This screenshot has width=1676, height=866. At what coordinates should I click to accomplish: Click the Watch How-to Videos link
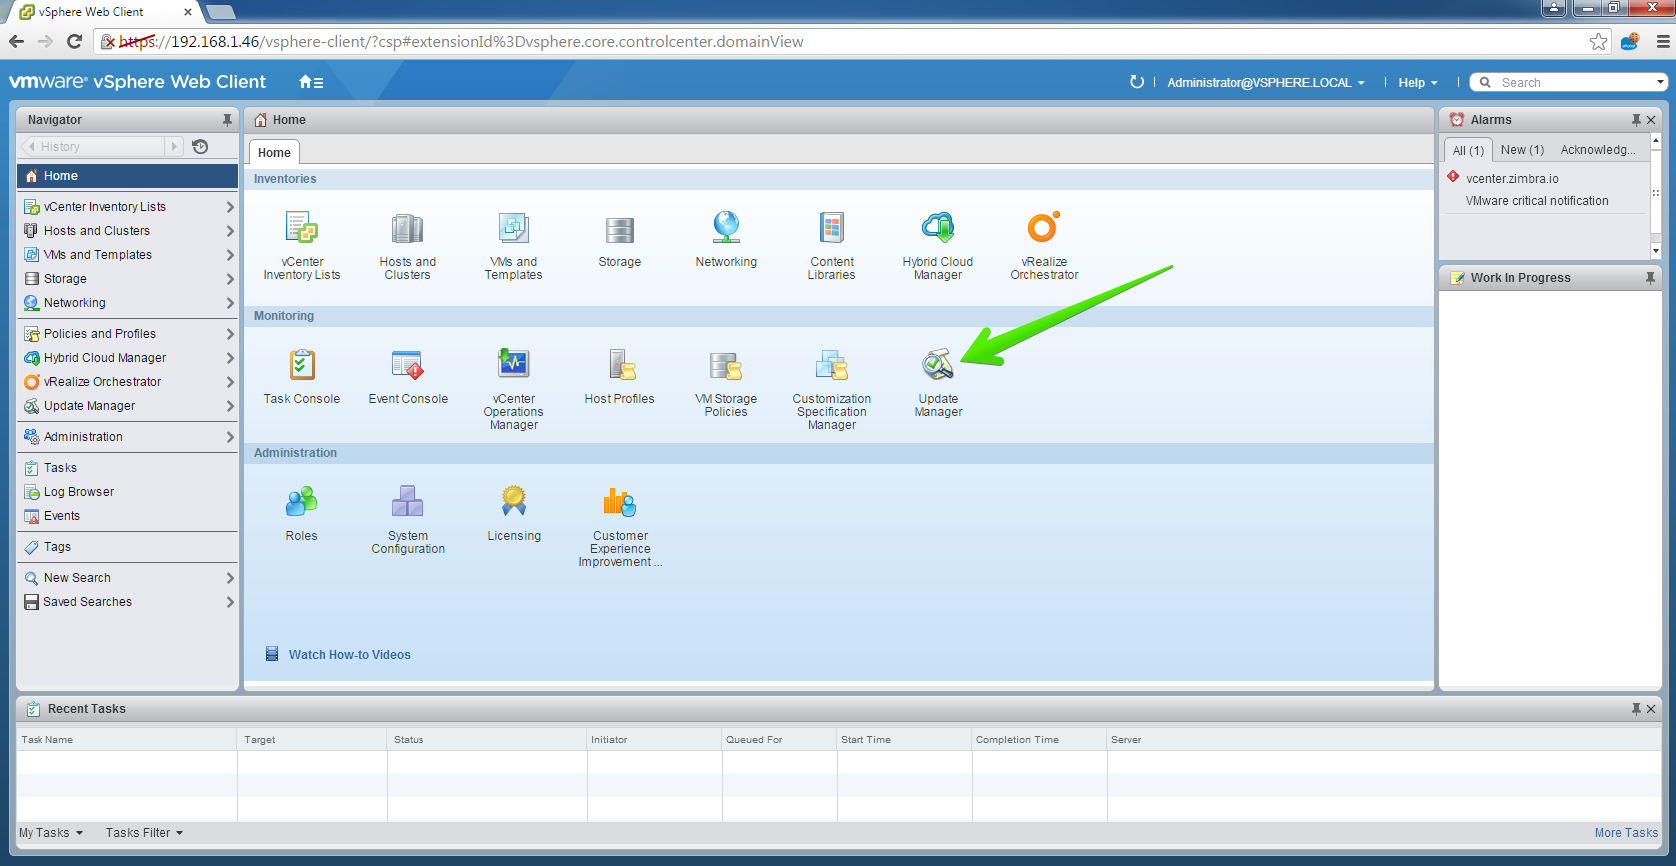tap(350, 655)
